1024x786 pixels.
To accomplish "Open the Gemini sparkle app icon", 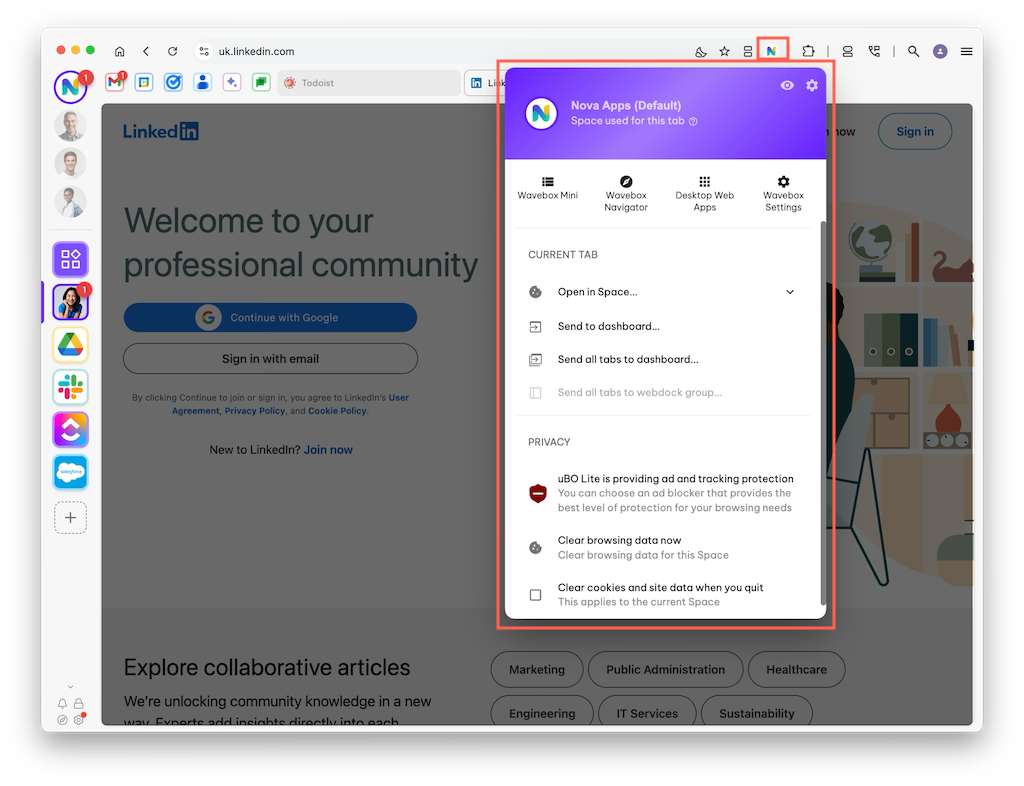I will pos(232,82).
